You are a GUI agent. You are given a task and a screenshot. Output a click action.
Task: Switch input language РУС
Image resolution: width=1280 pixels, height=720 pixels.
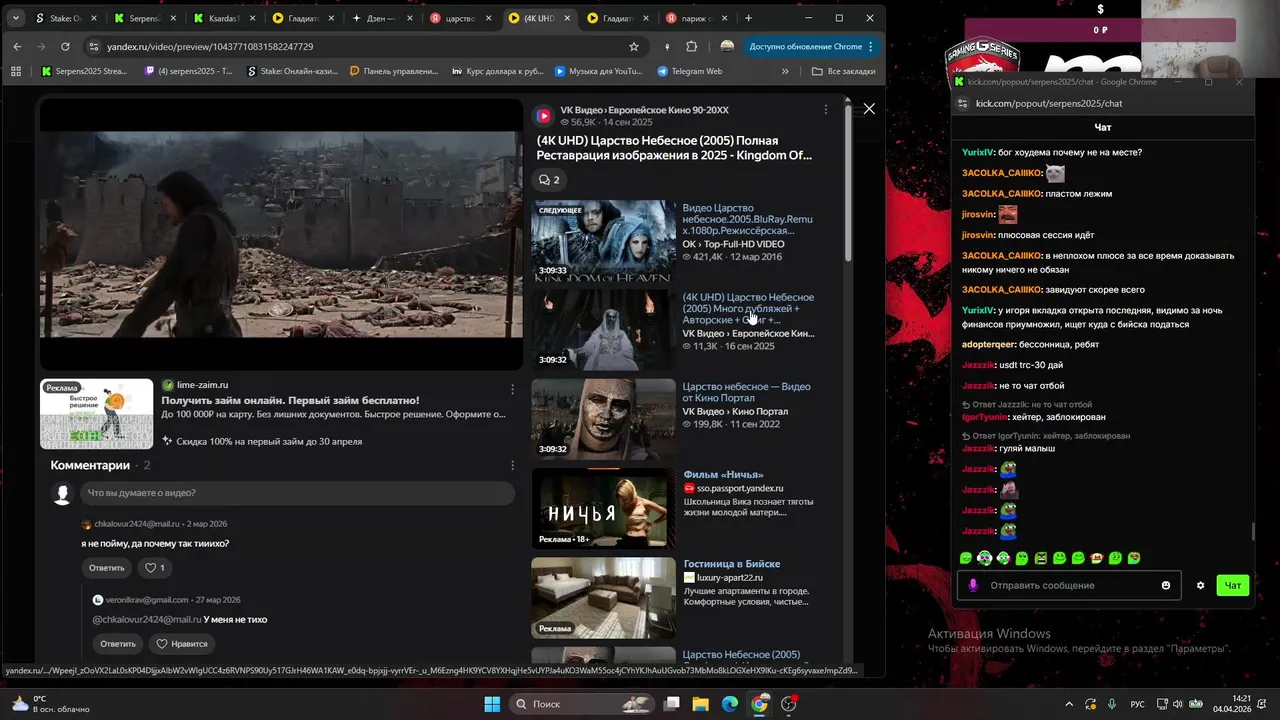point(1137,704)
